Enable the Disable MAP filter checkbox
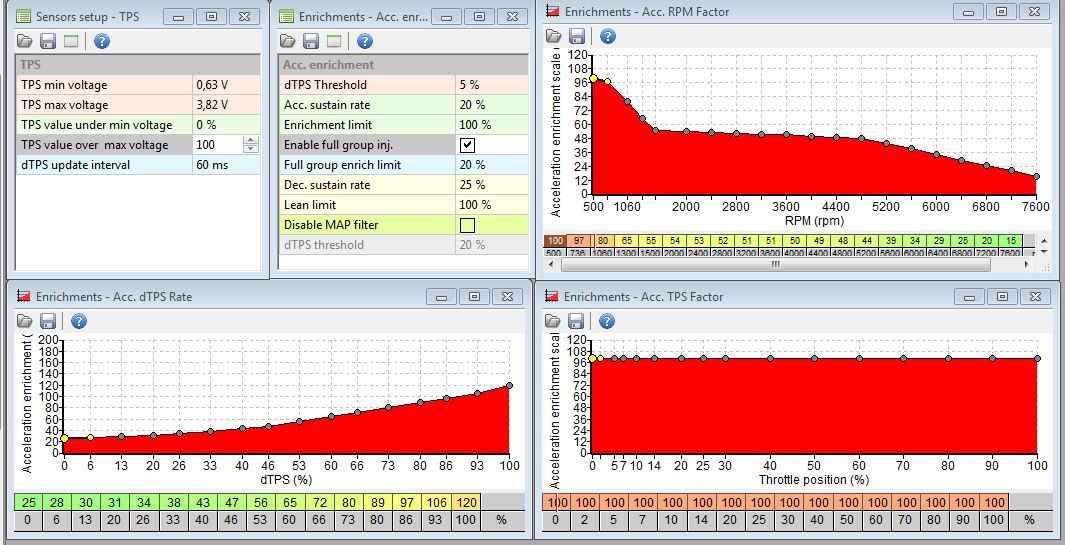The image size is (1065, 545). tap(467, 225)
